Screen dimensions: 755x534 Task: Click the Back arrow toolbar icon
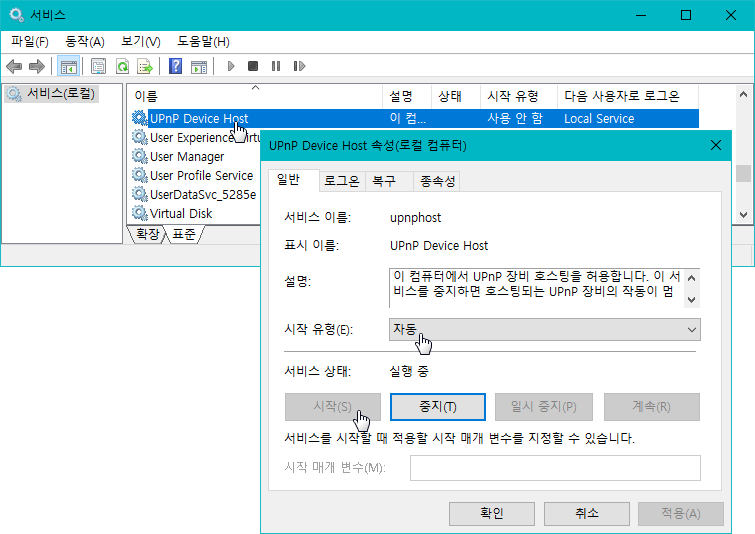[x=14, y=66]
